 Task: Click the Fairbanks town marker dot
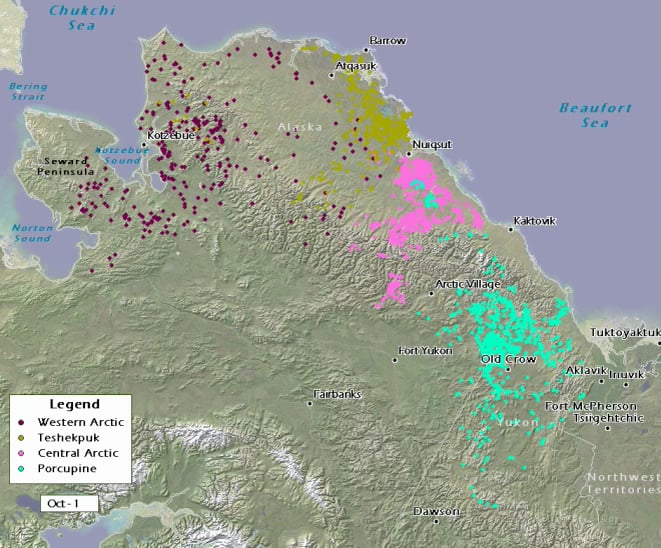pos(310,404)
